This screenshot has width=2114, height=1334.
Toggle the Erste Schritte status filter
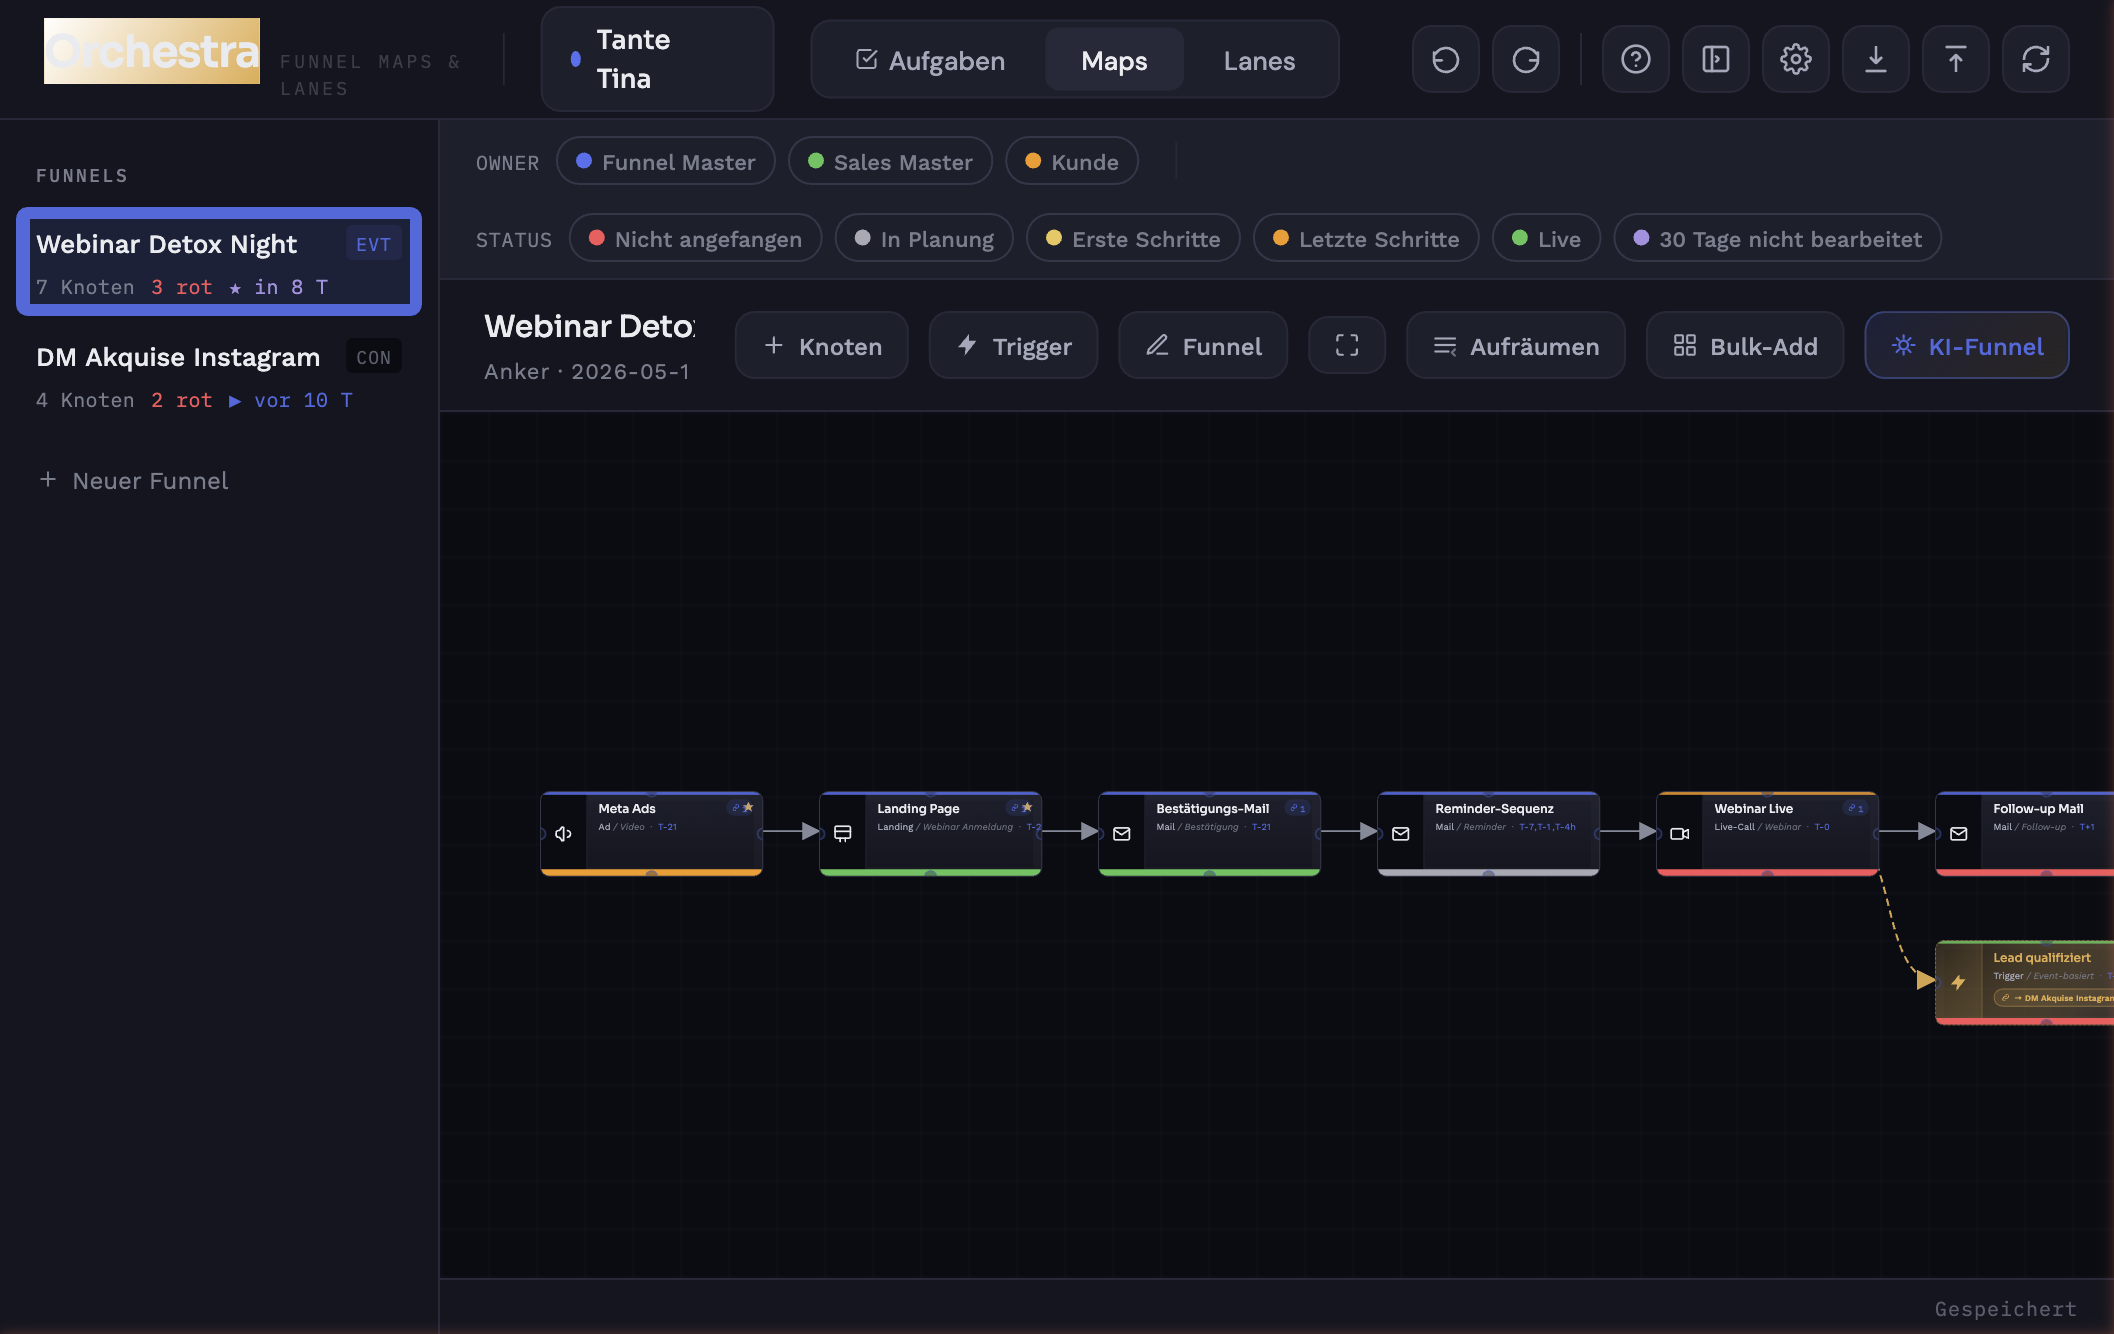point(1134,238)
